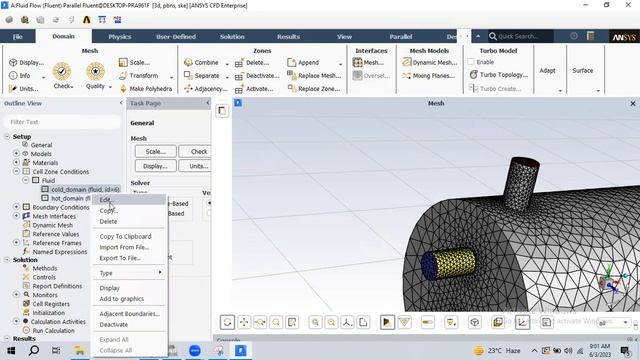Screen dimensions: 640x360
Task: Expand the Models tree node
Action: (16, 153)
